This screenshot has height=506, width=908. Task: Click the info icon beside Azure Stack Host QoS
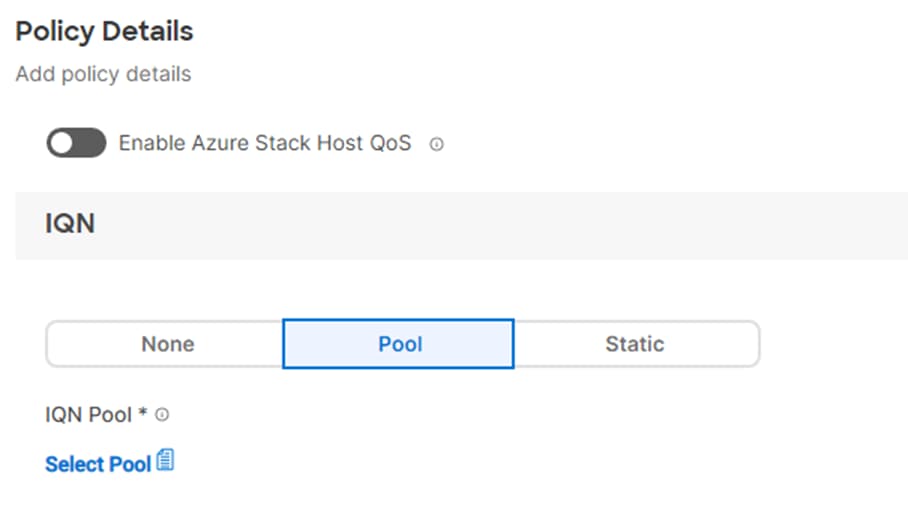click(437, 144)
